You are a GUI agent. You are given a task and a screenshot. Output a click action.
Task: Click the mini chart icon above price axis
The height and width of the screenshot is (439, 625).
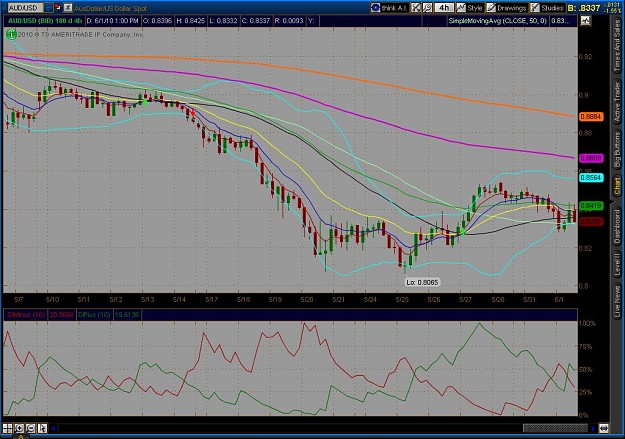click(585, 21)
